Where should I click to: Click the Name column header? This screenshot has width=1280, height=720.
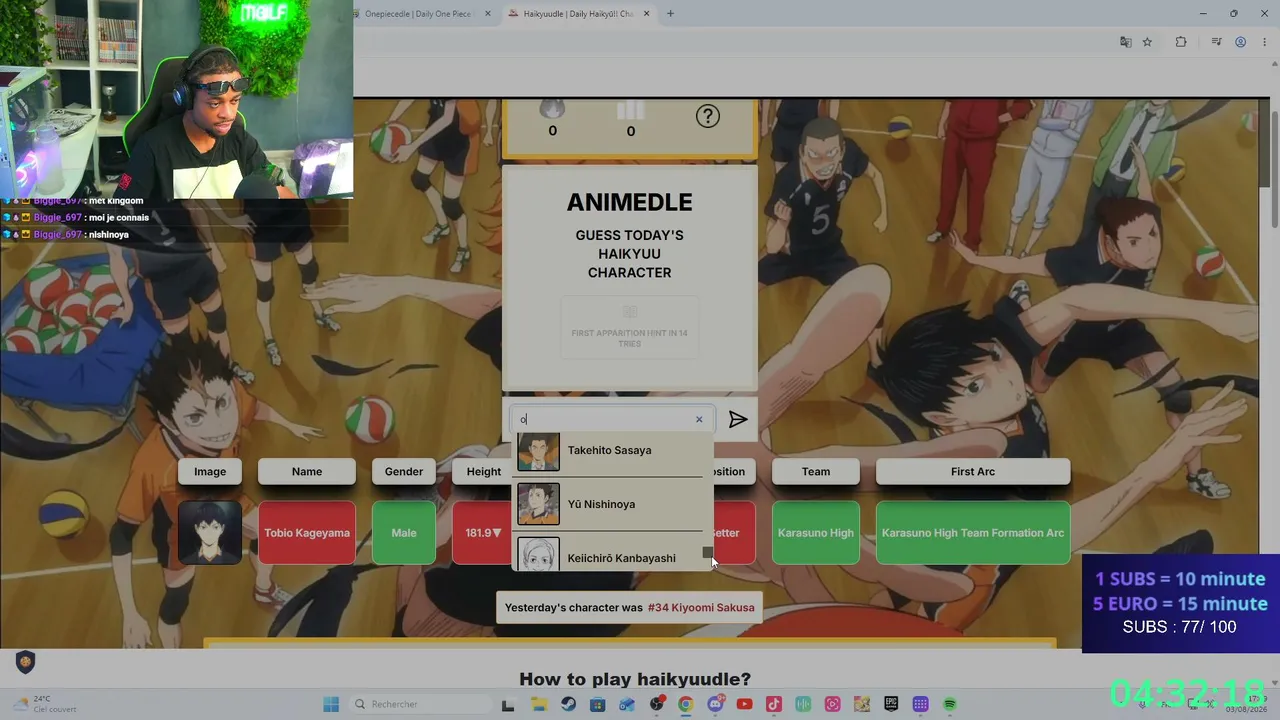(x=307, y=472)
